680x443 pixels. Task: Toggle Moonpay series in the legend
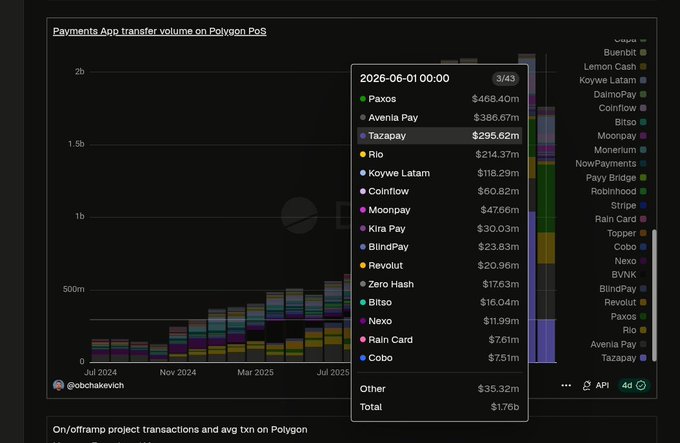click(622, 136)
